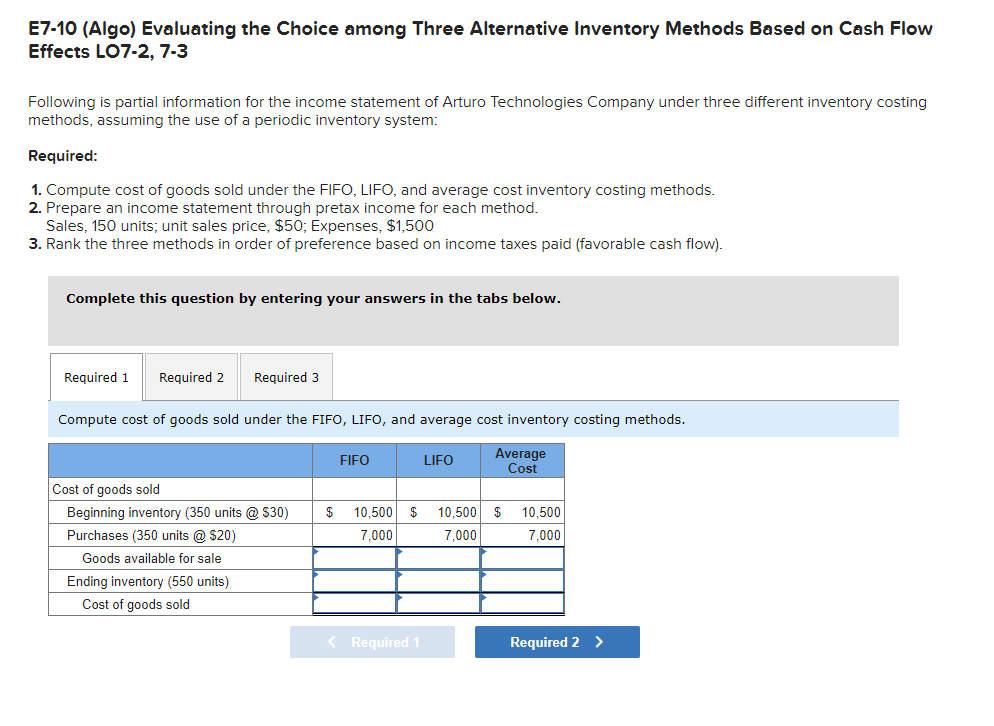The height and width of the screenshot is (726, 994).
Task: Click the grayed-out Required 1 back button
Action: click(x=372, y=641)
